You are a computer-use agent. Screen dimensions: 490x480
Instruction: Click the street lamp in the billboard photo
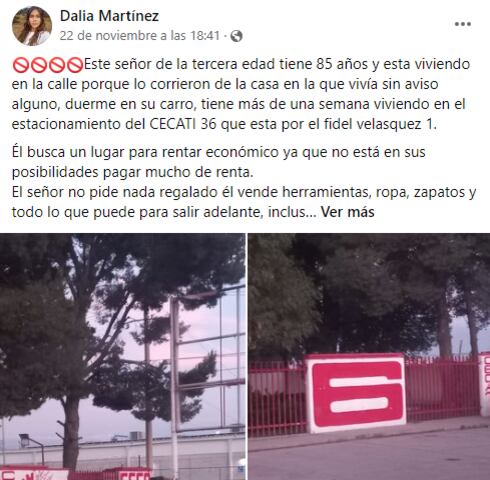[32, 447]
